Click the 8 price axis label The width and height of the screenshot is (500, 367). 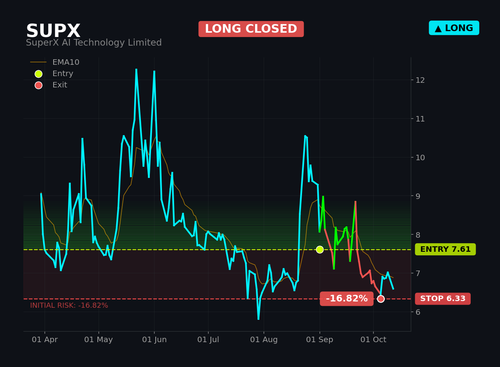pyautogui.click(x=418, y=235)
